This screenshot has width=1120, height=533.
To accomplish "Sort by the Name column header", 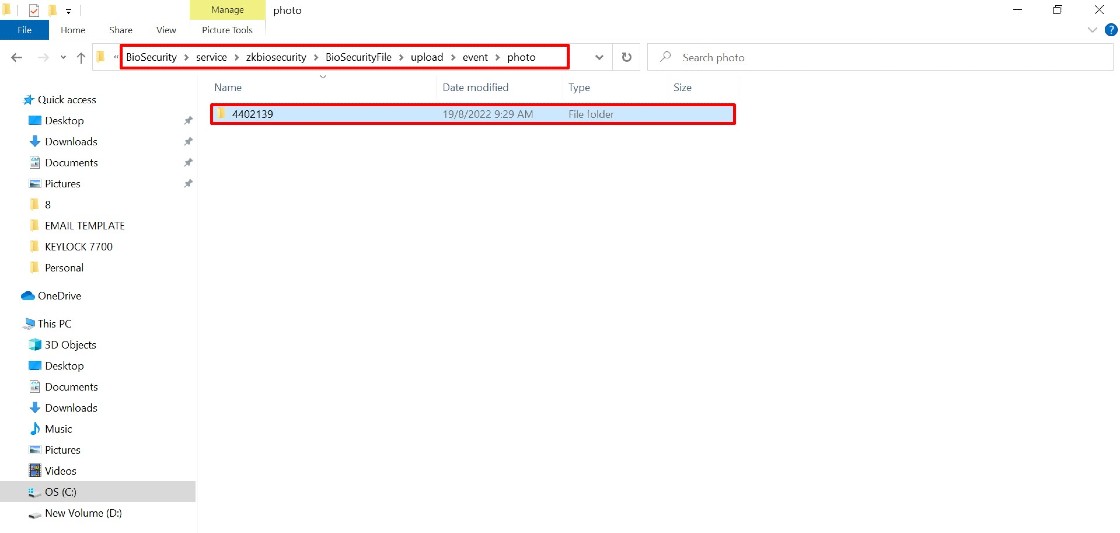I will coord(228,87).
